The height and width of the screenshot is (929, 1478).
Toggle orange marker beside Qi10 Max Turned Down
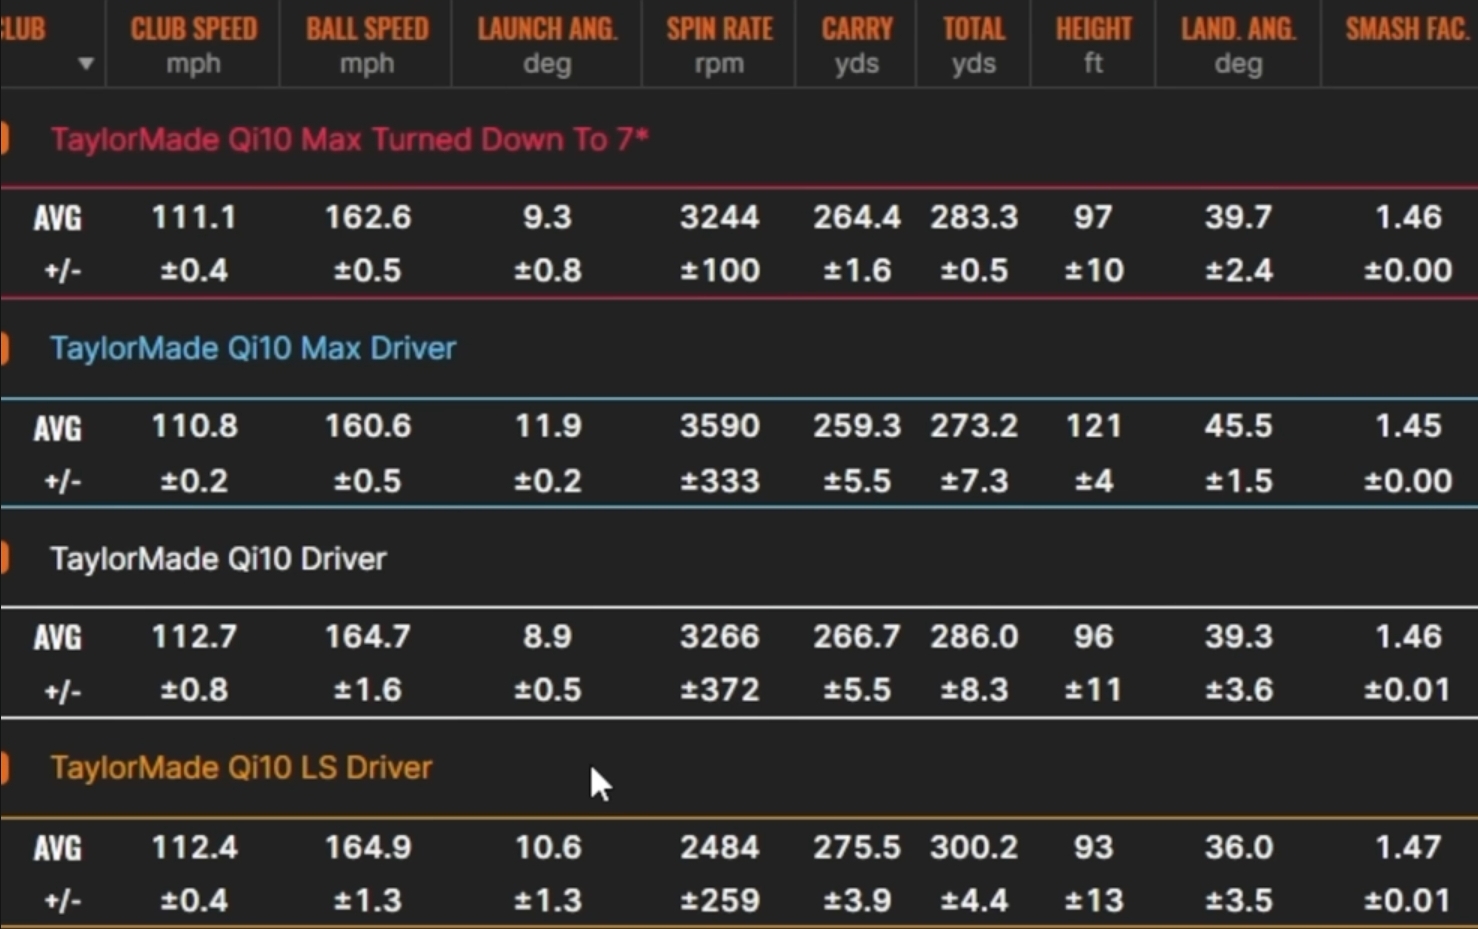[5, 139]
